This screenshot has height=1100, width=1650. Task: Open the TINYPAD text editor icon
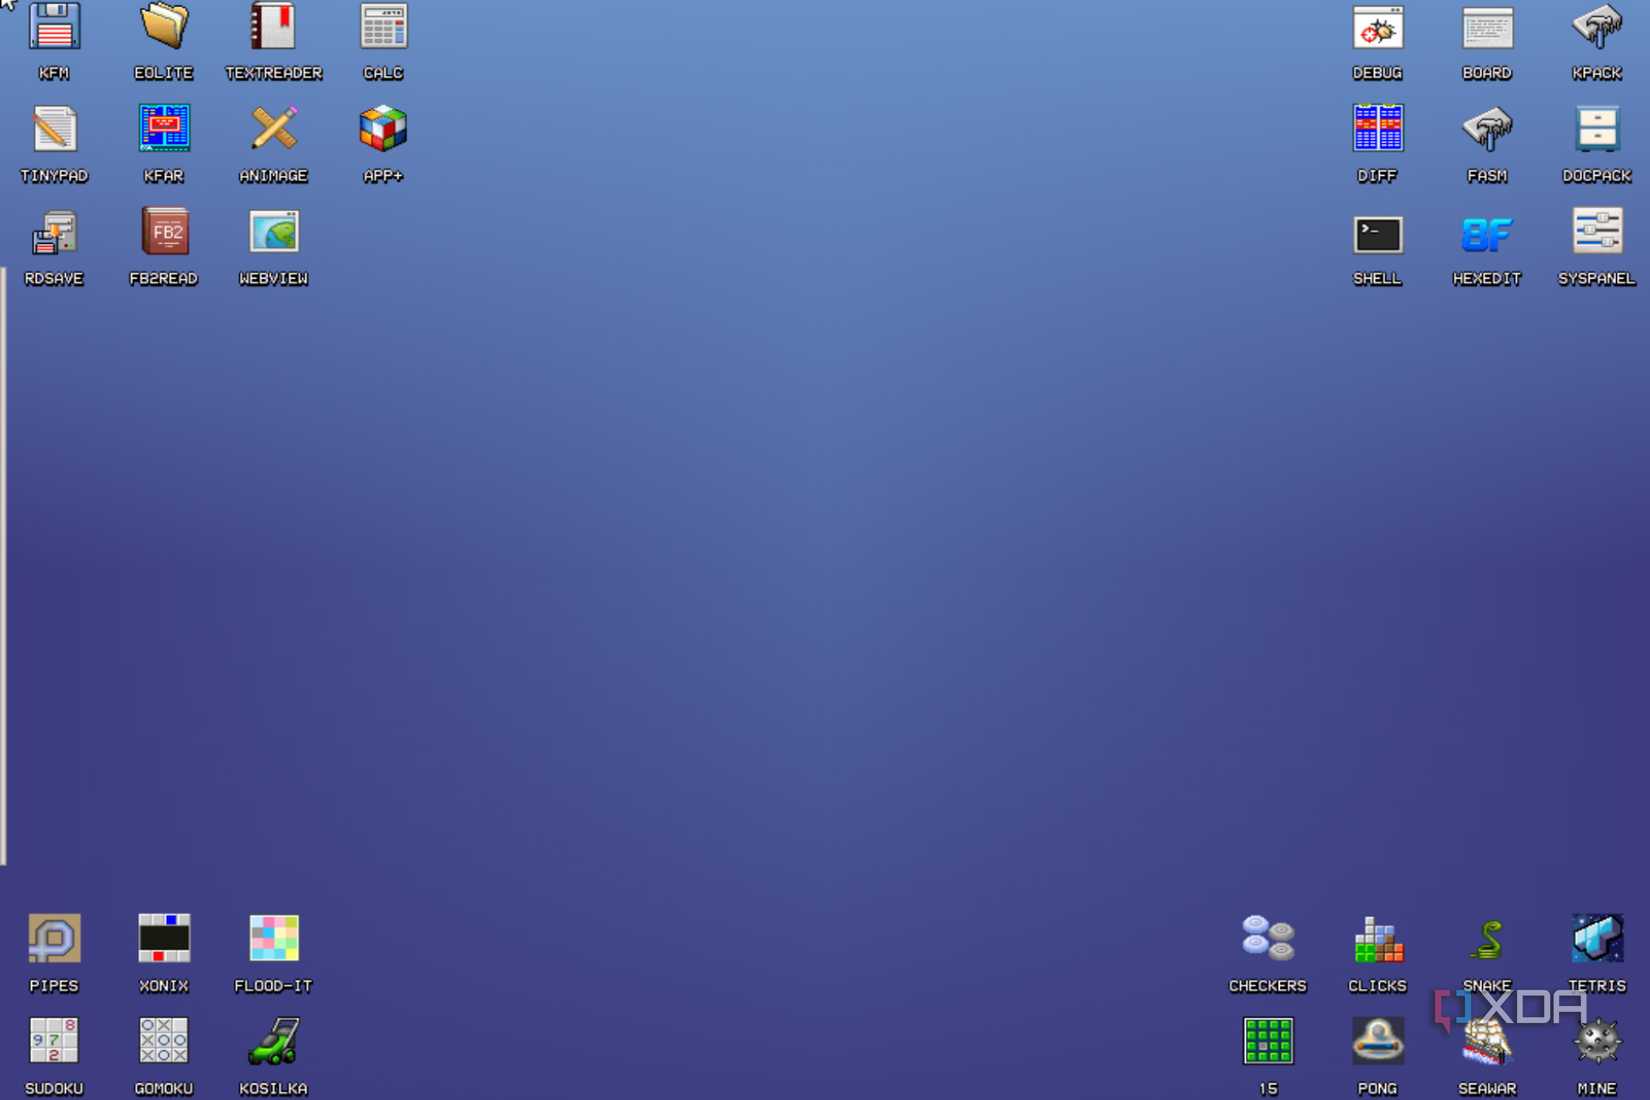(x=54, y=129)
